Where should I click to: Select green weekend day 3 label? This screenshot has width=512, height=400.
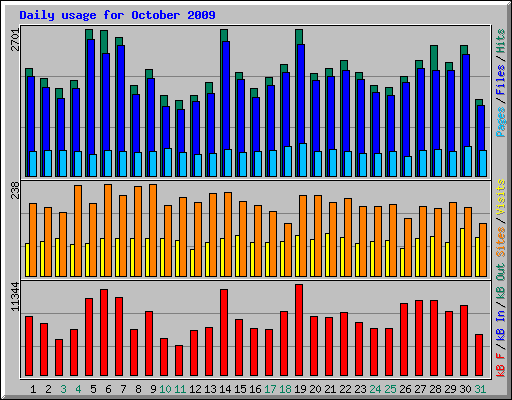[x=63, y=389]
